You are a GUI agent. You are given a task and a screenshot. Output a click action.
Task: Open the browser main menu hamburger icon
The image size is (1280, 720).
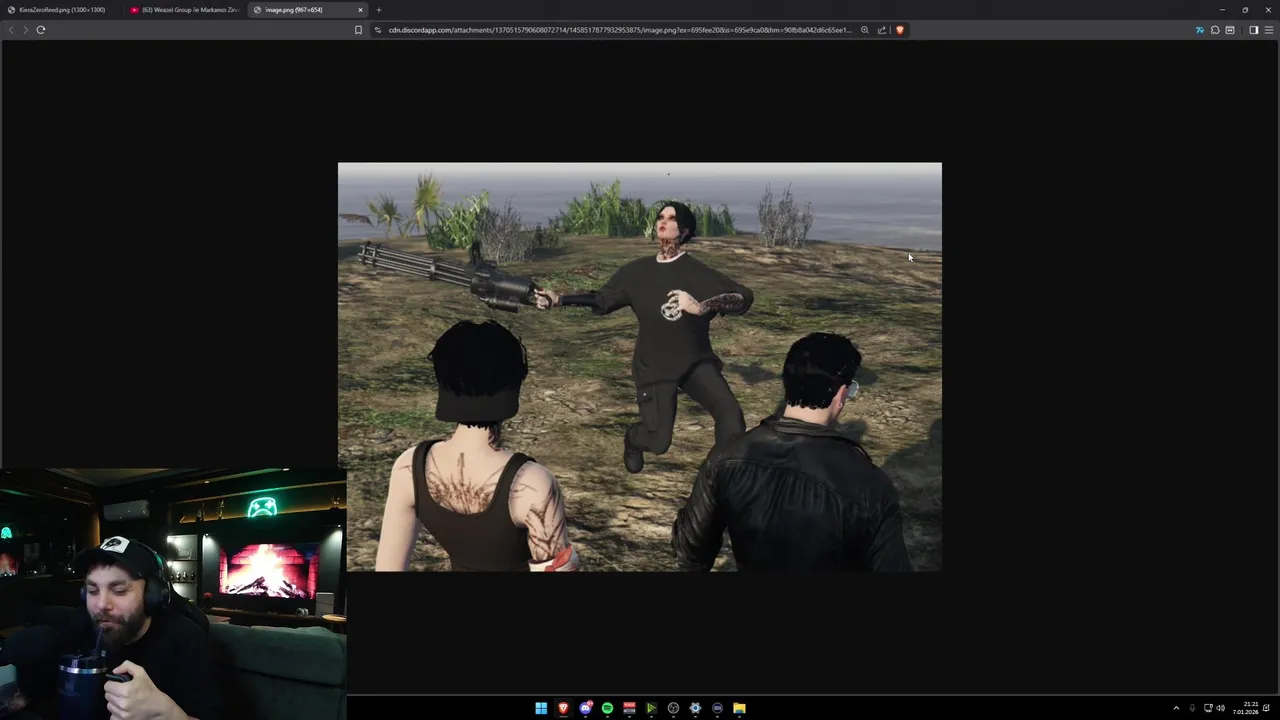pos(1269,30)
